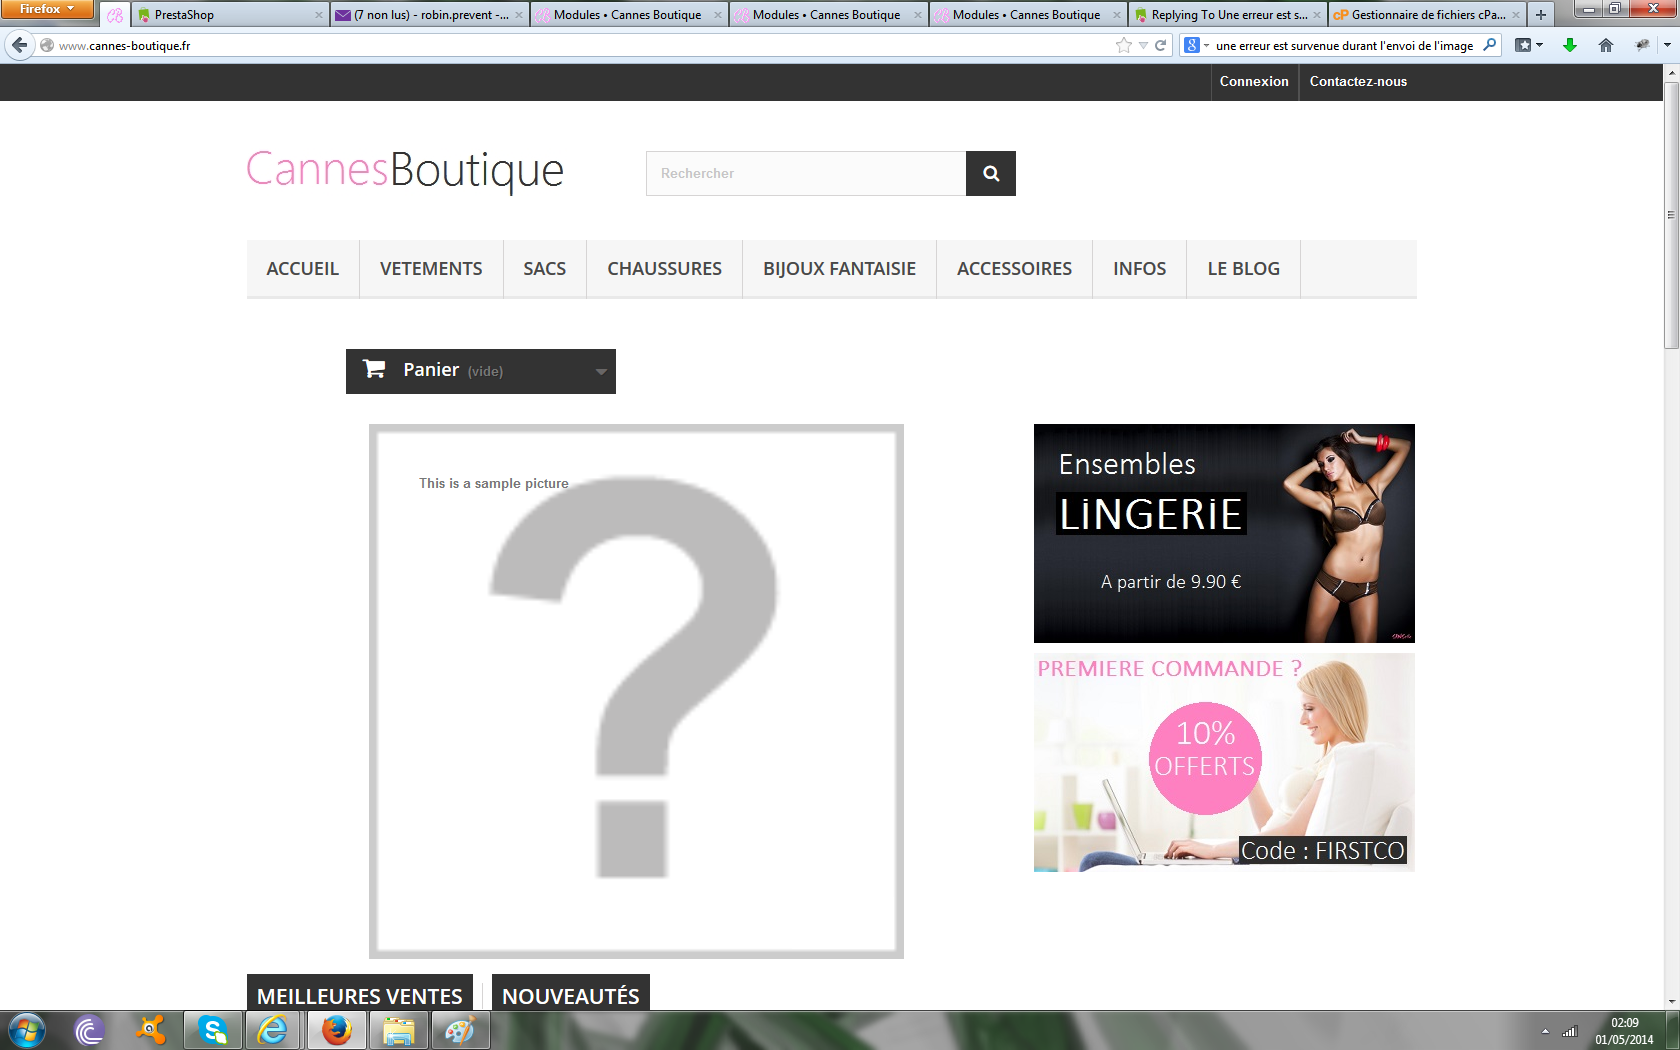Open the Ensembles Lingerie banner

[x=1224, y=533]
